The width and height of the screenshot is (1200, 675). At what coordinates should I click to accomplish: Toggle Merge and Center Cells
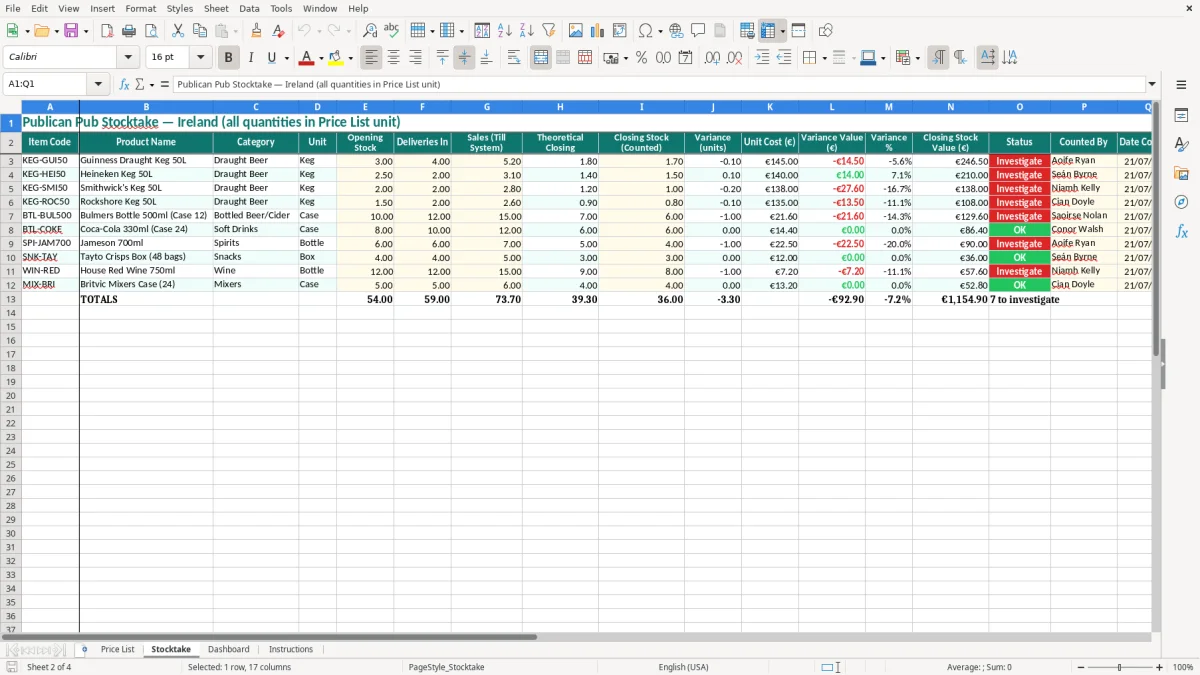point(541,58)
